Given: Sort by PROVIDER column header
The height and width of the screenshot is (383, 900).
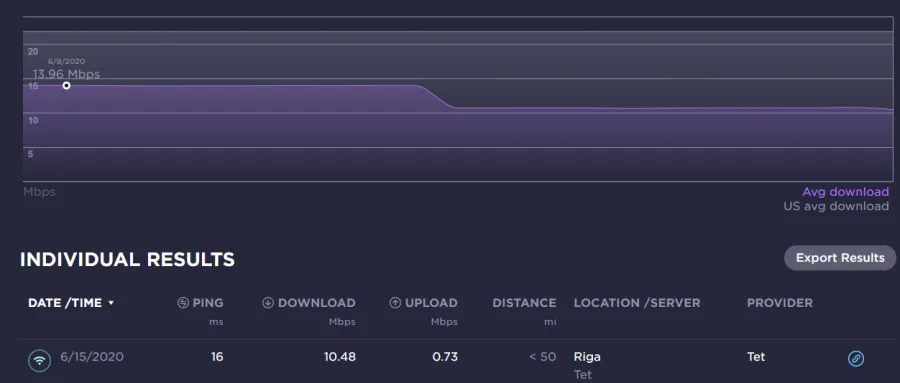Looking at the screenshot, I should click(x=779, y=303).
